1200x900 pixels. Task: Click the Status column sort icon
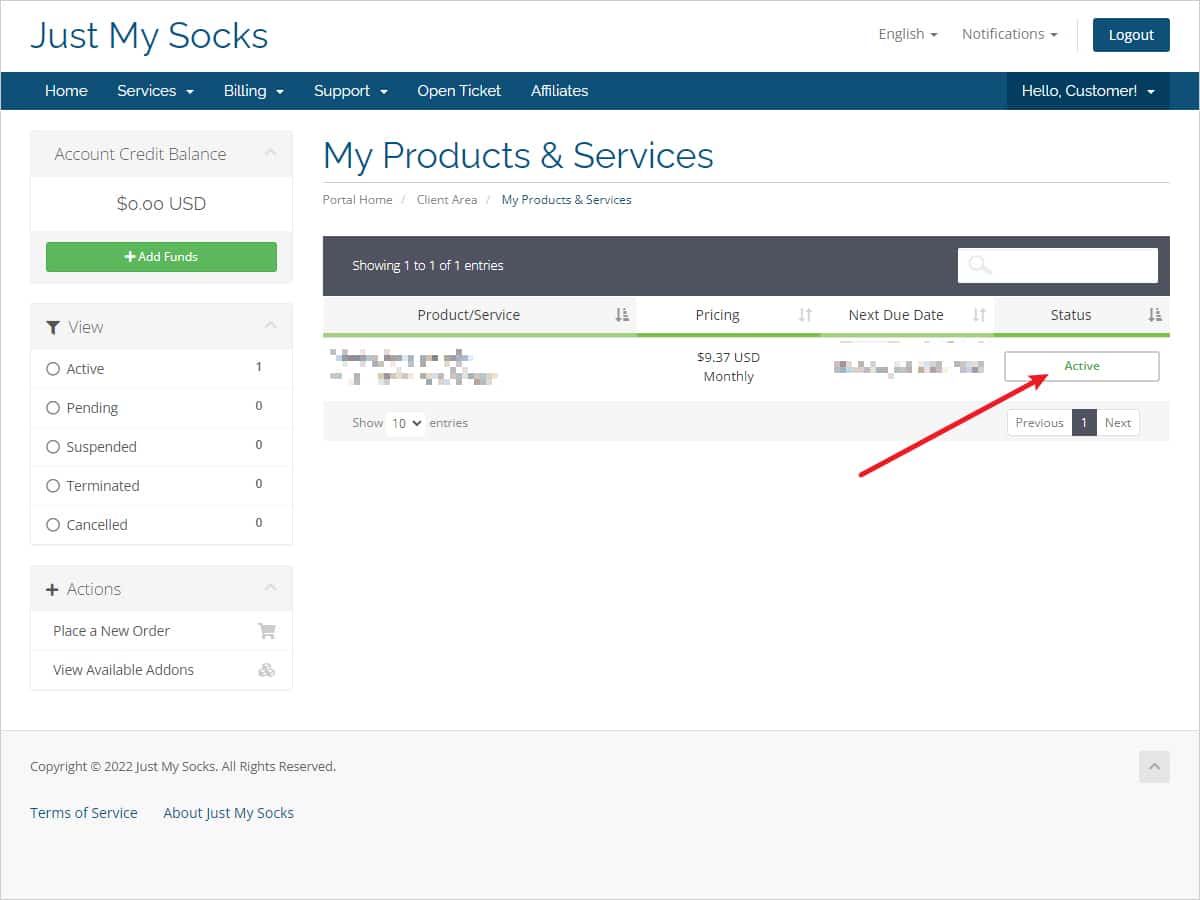(1155, 315)
